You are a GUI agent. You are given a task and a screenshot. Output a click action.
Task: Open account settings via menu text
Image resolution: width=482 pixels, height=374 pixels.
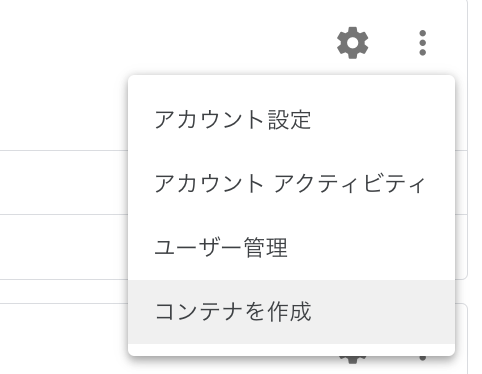tap(233, 120)
